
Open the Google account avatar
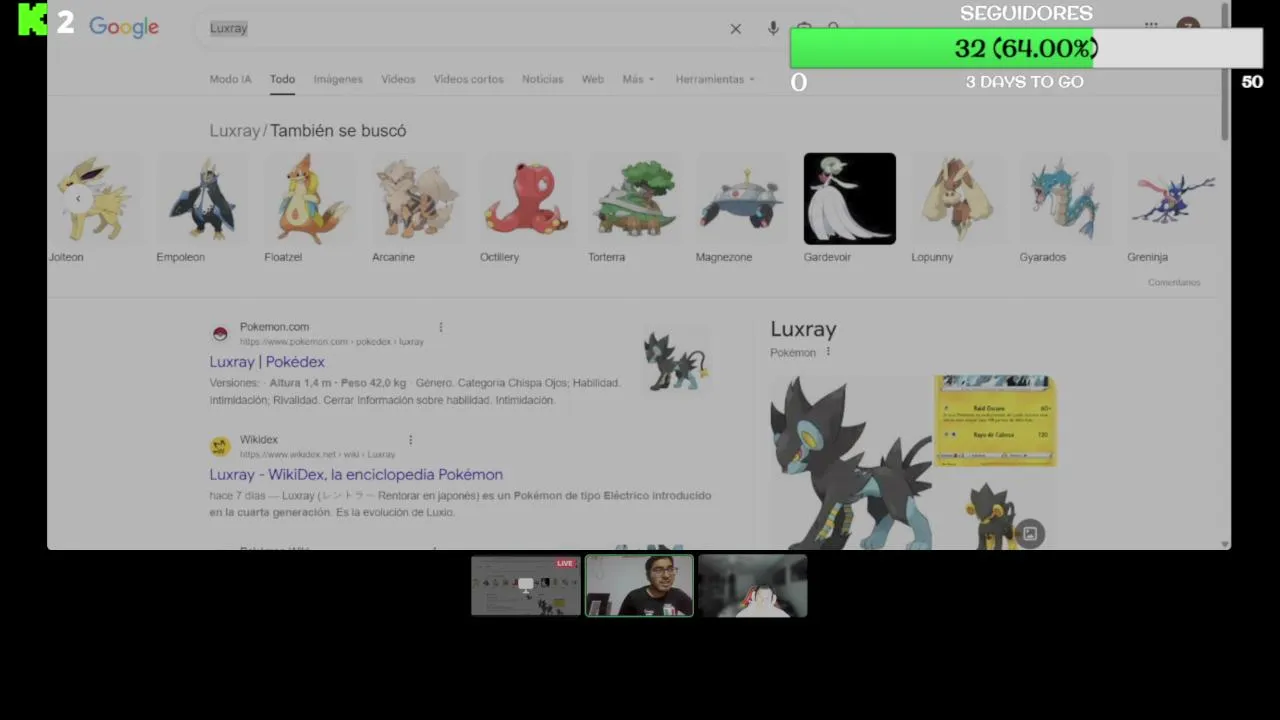[x=1187, y=28]
